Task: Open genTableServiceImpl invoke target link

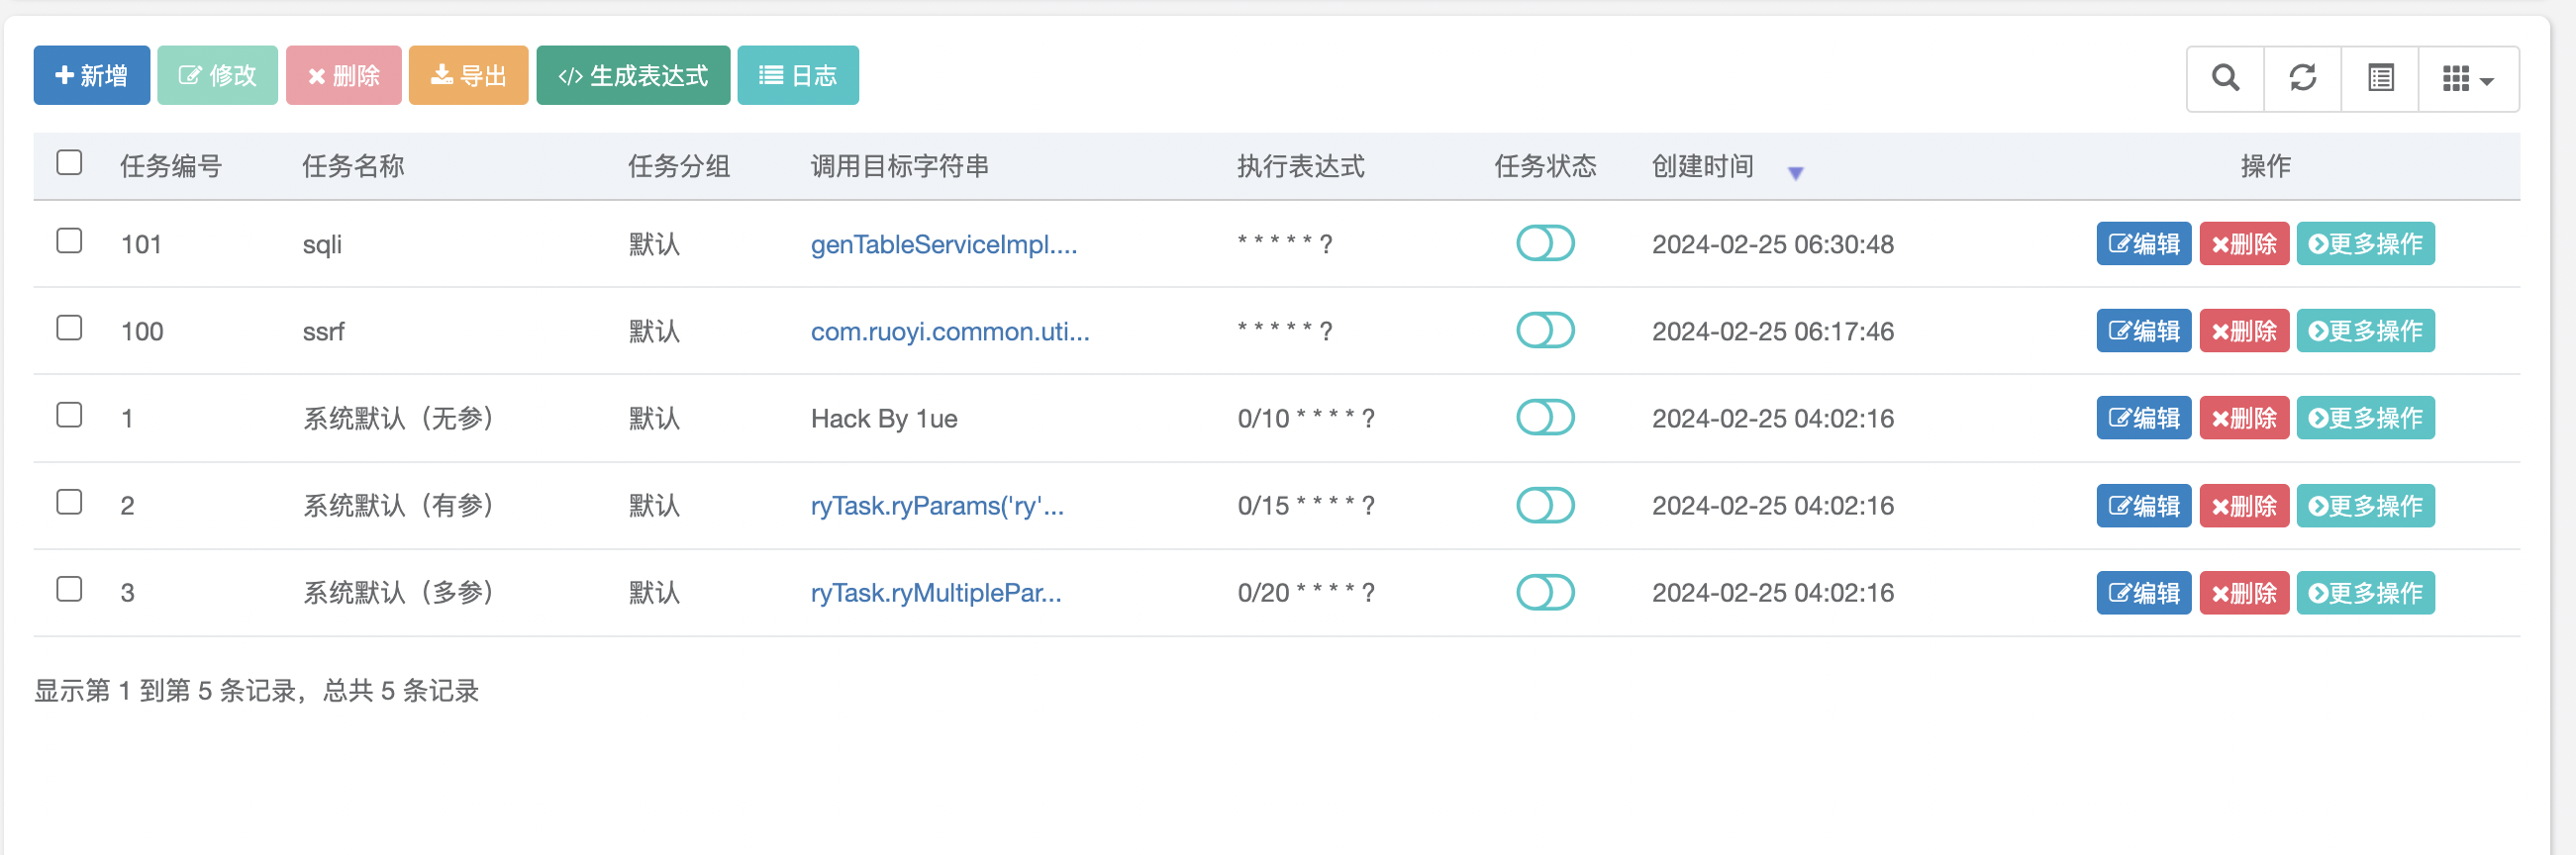Action: click(943, 244)
